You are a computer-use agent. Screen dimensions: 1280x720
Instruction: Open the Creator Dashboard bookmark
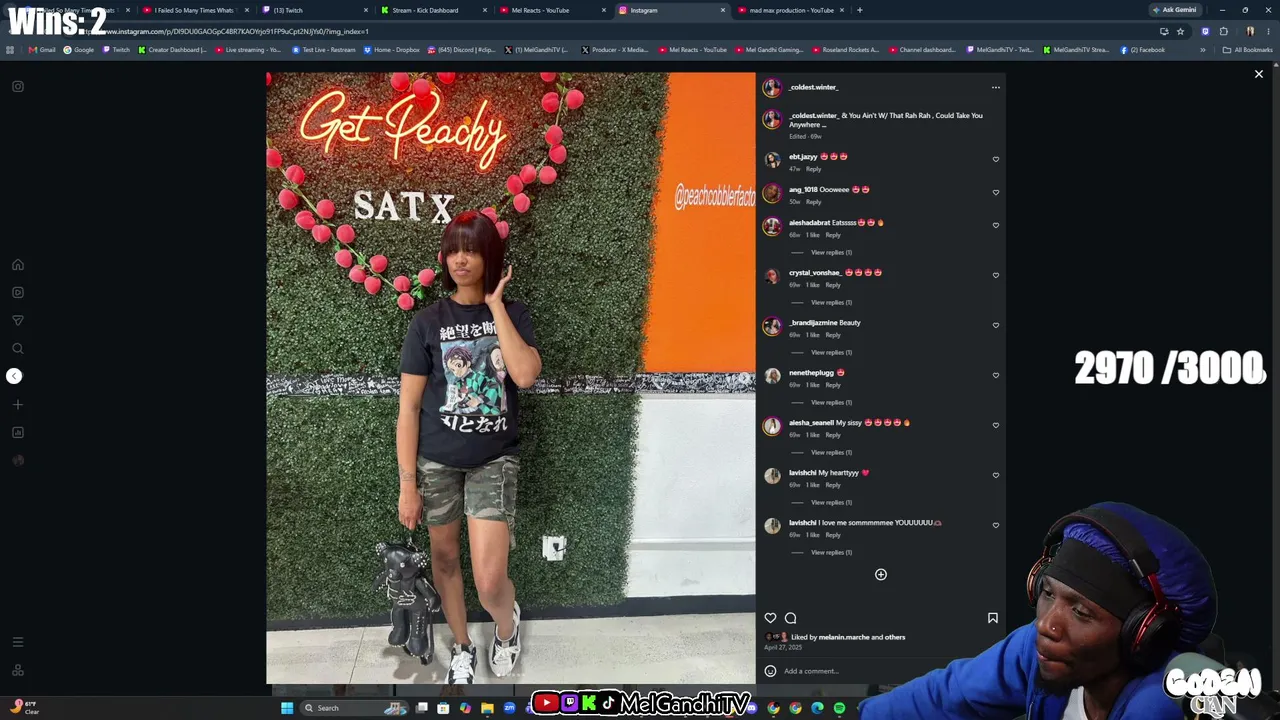[x=172, y=50]
